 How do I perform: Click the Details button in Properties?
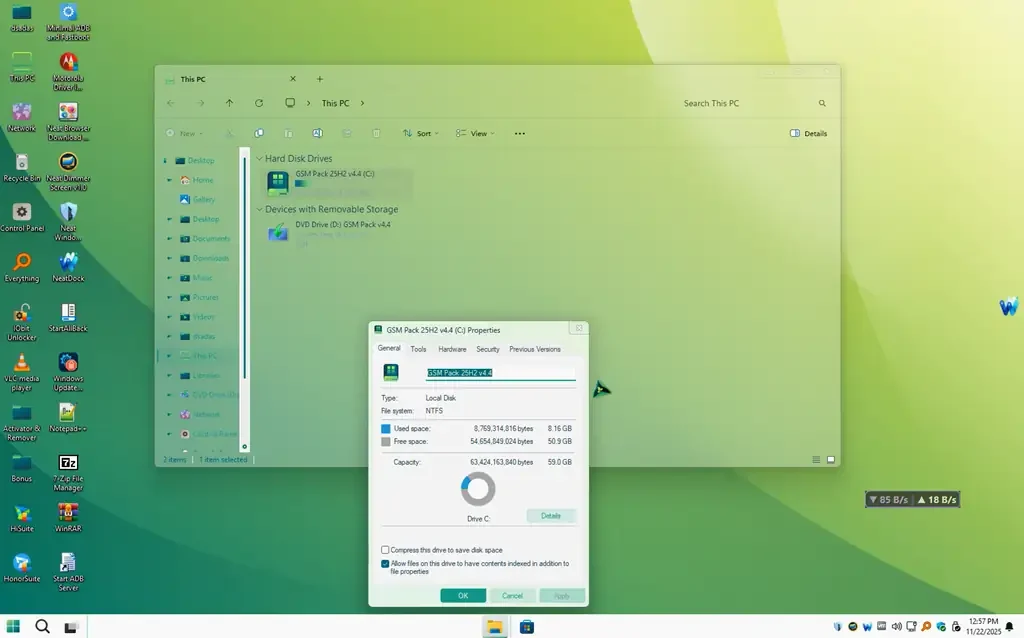551,515
